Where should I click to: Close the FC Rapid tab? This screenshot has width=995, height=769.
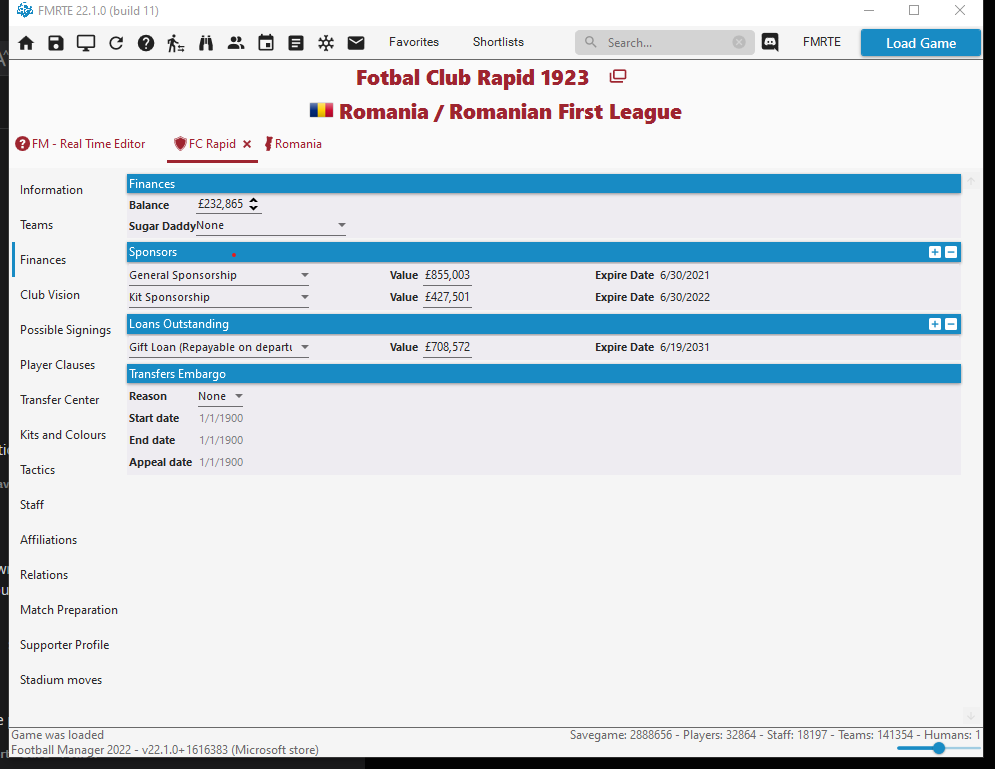(x=247, y=144)
